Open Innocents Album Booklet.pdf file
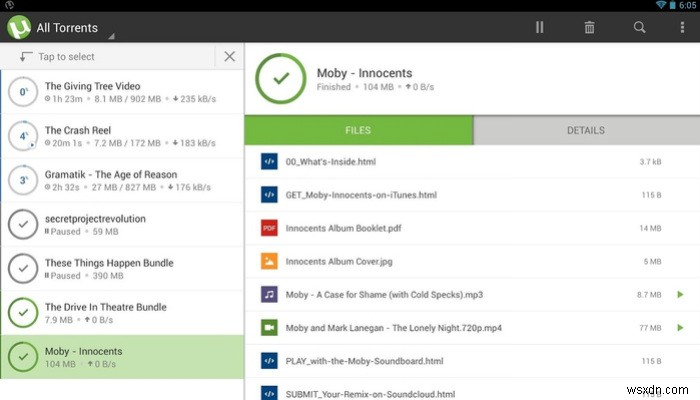The height and width of the screenshot is (400, 700). tap(343, 228)
